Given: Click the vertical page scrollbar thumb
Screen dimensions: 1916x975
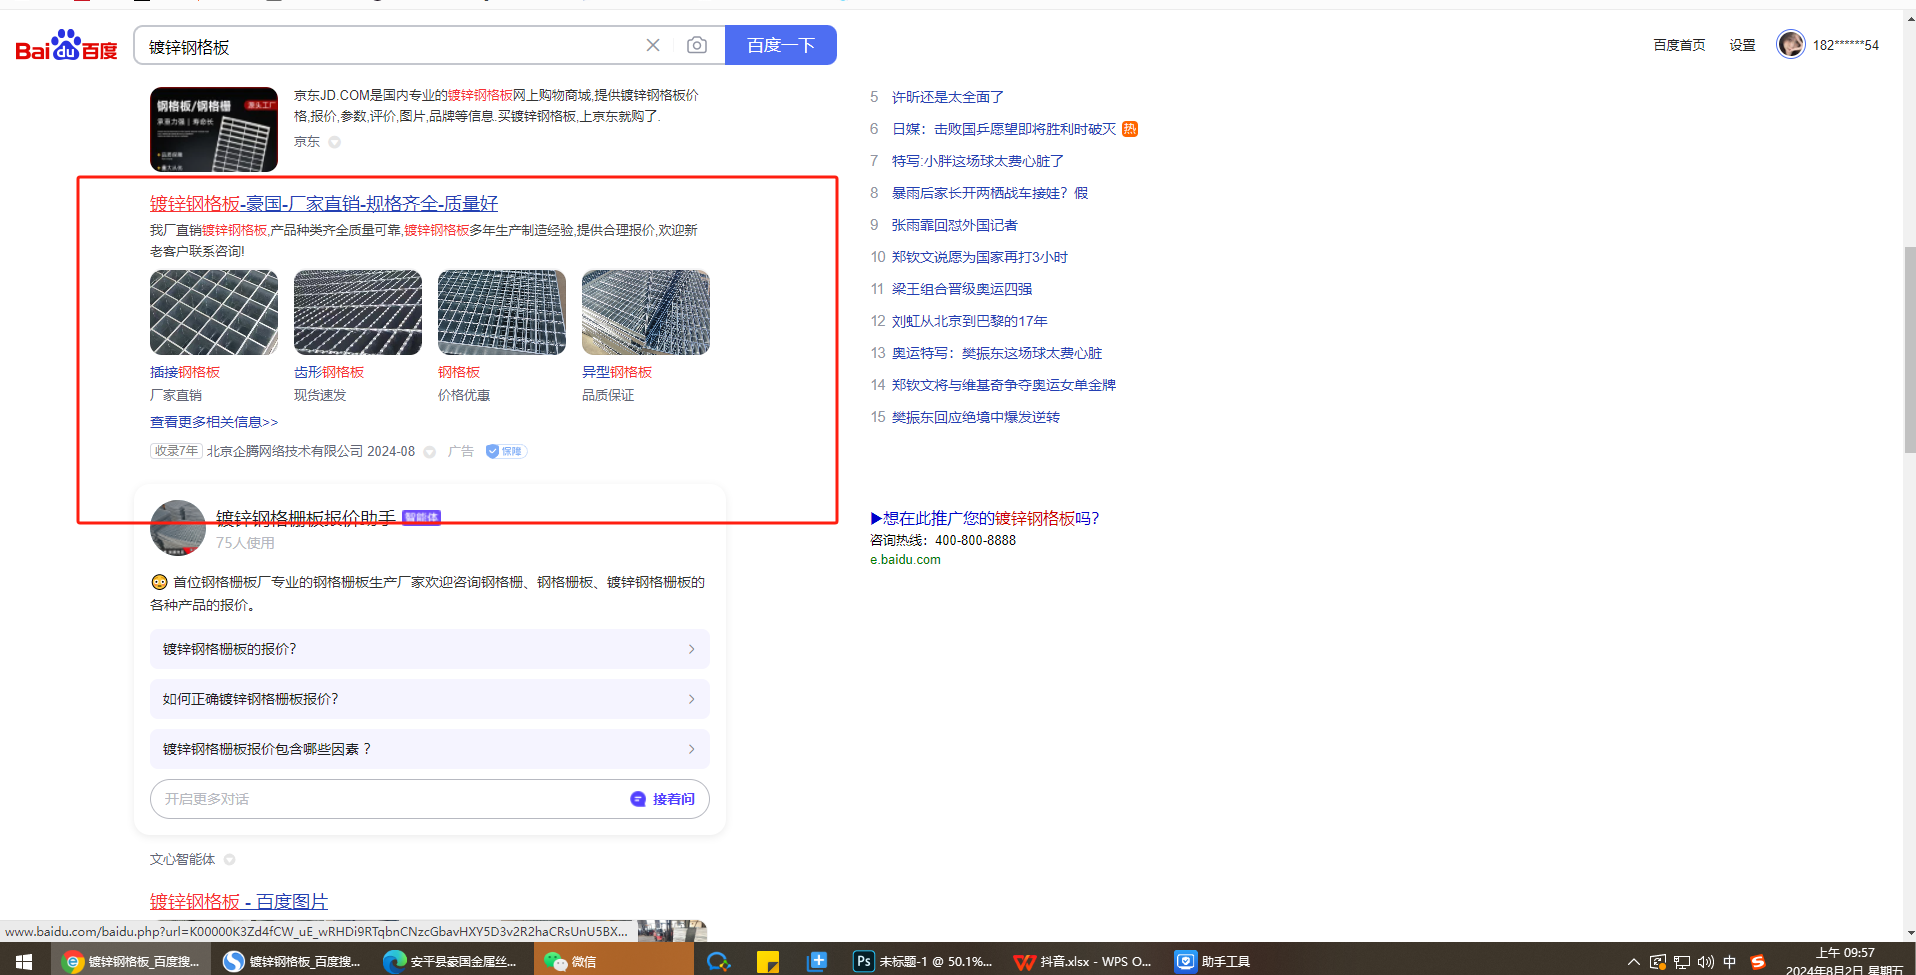Looking at the screenshot, I should click(1909, 350).
